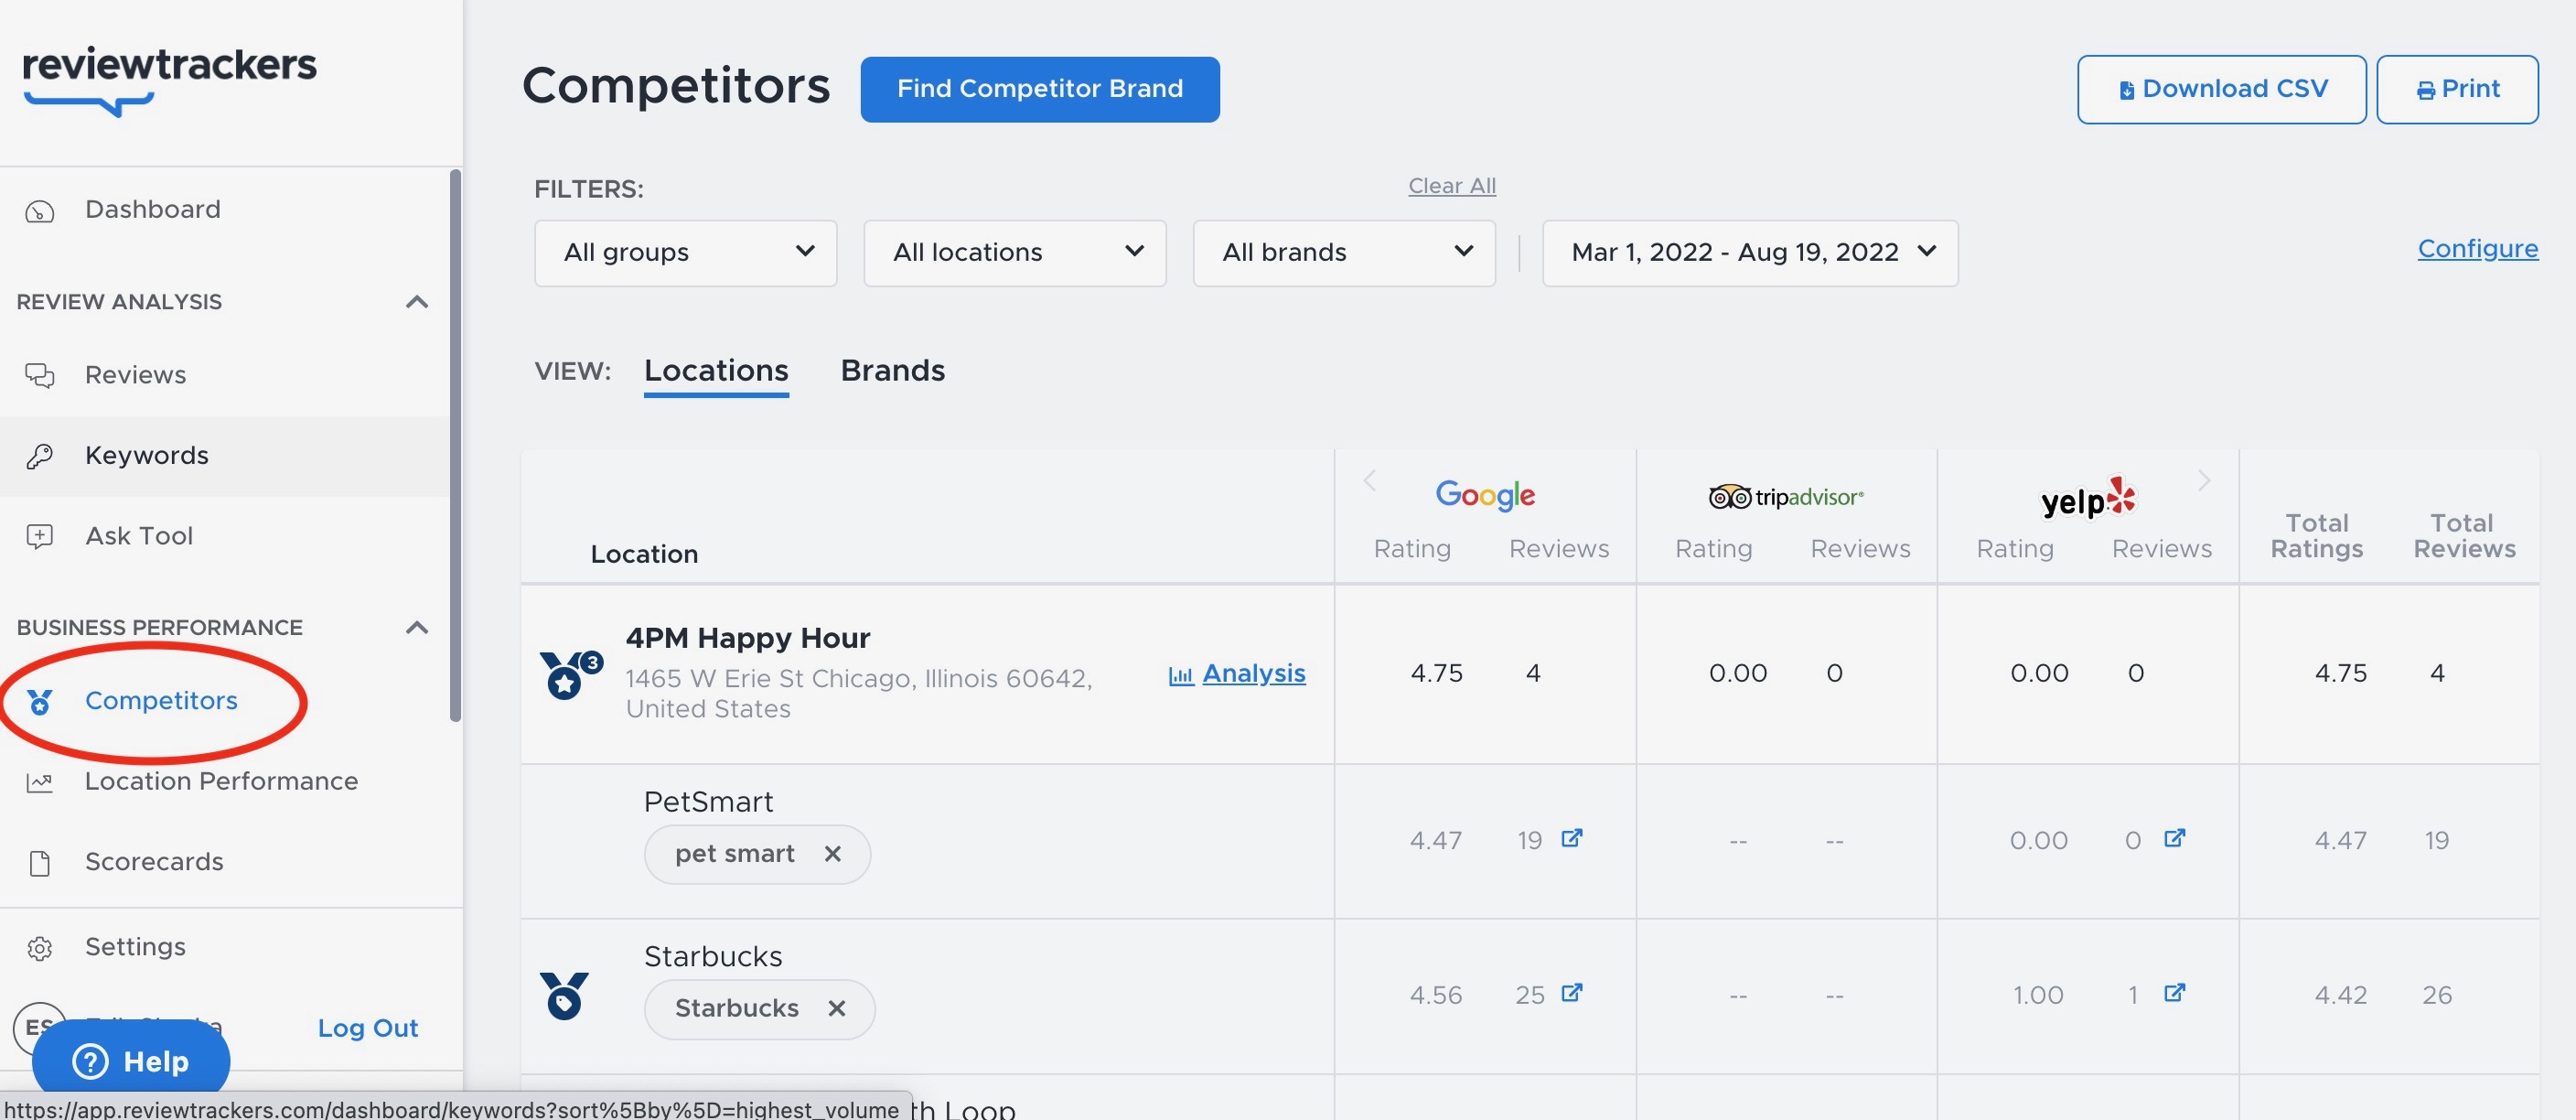Screen dimensions: 2576x1120
Task: Click the 1465 W Erie St address text
Action: [858, 694]
